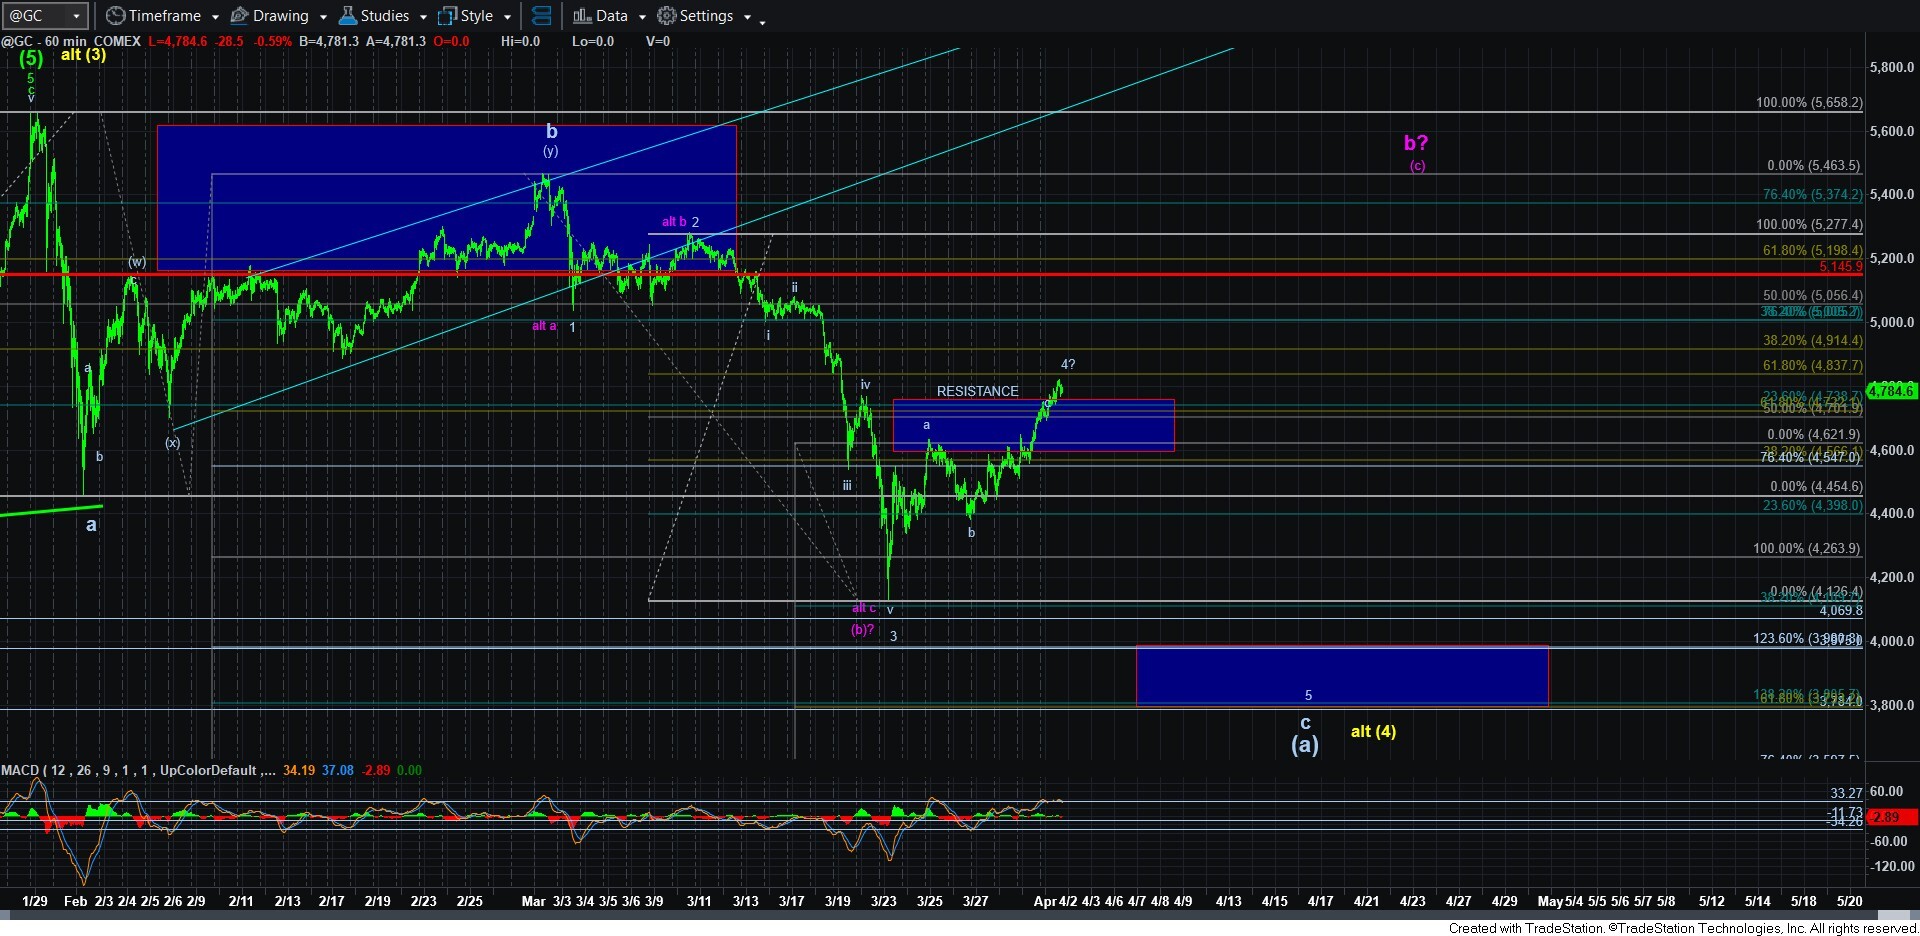Viewport: 1920px width, 936px height.
Task: Click the blue stacked bars toolbar icon
Action: pyautogui.click(x=541, y=16)
